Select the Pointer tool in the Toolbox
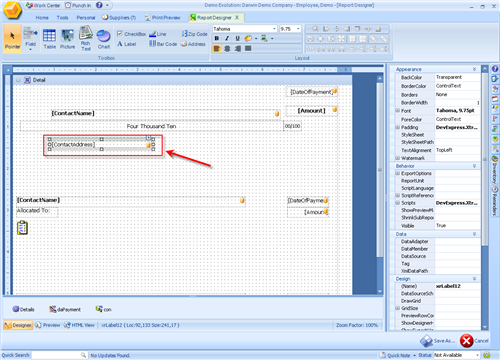500x360 pixels. point(12,40)
